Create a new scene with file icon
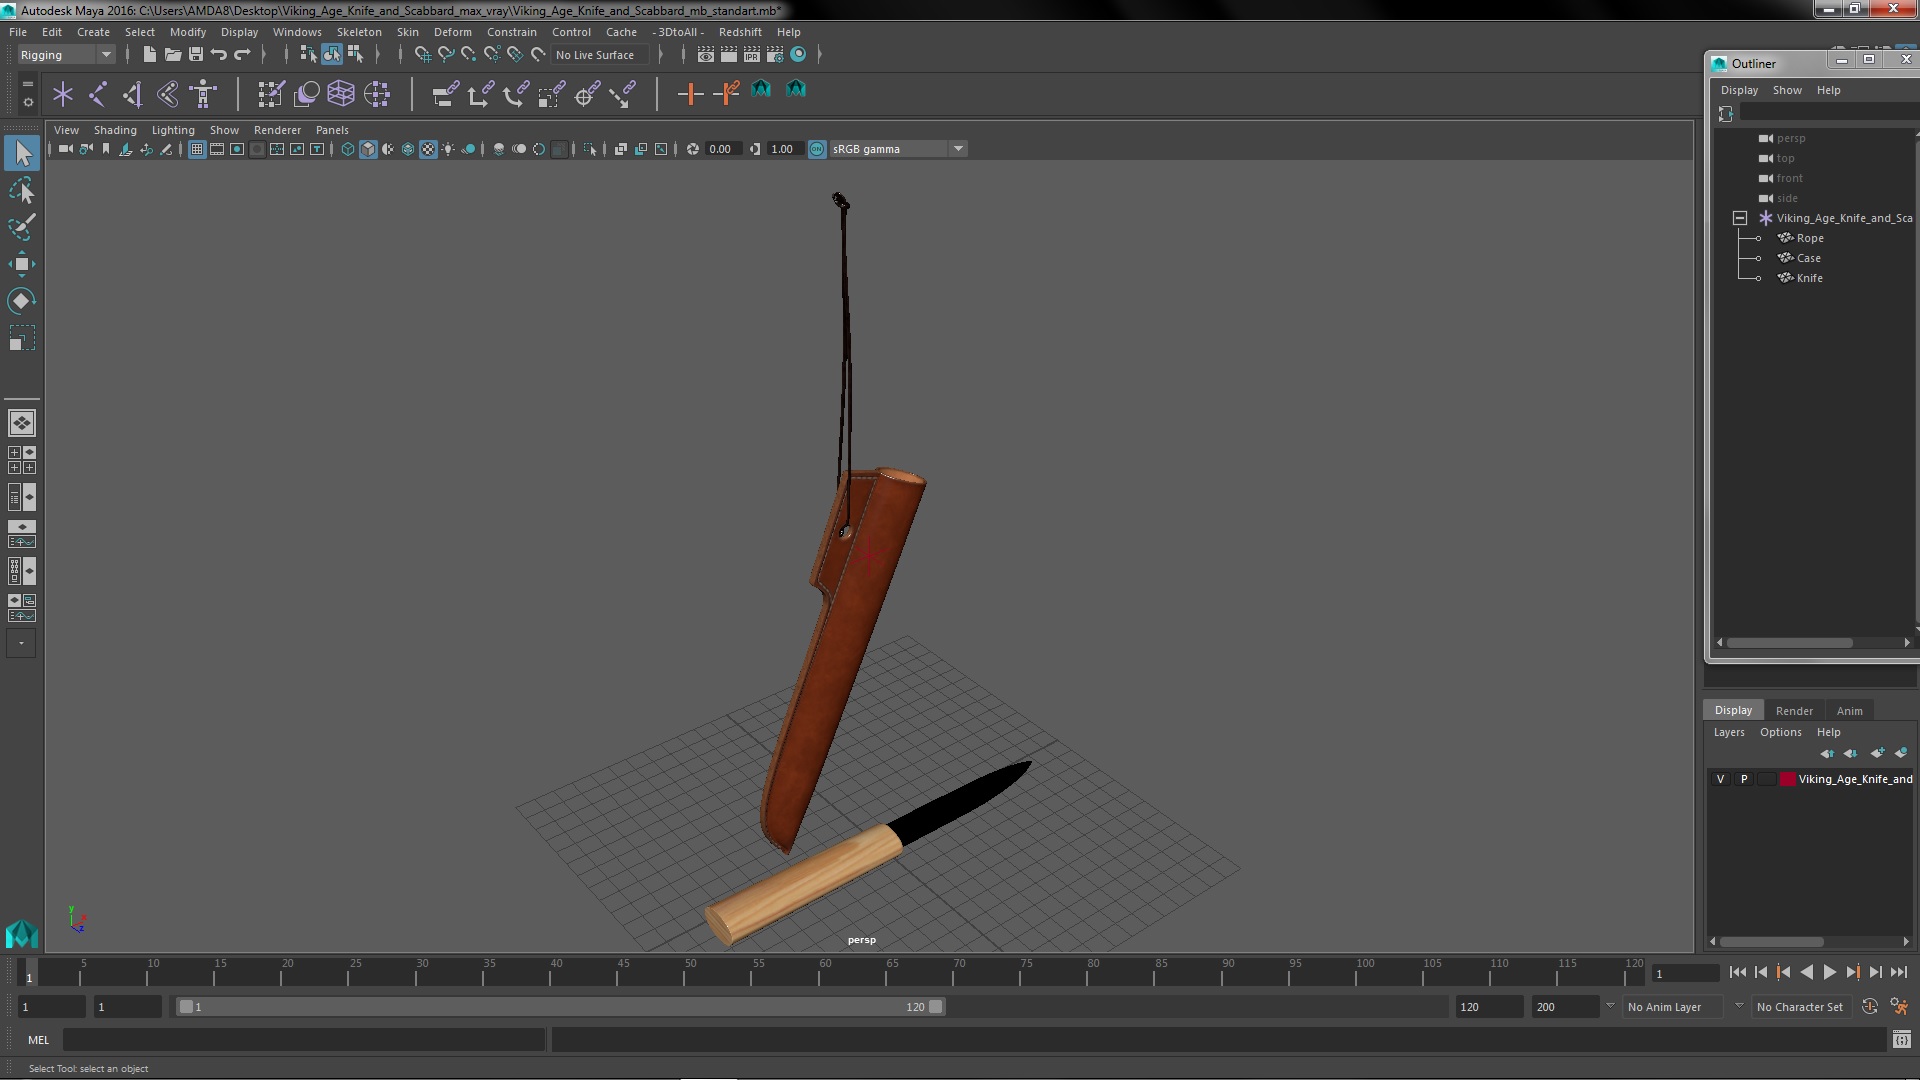 coord(149,54)
